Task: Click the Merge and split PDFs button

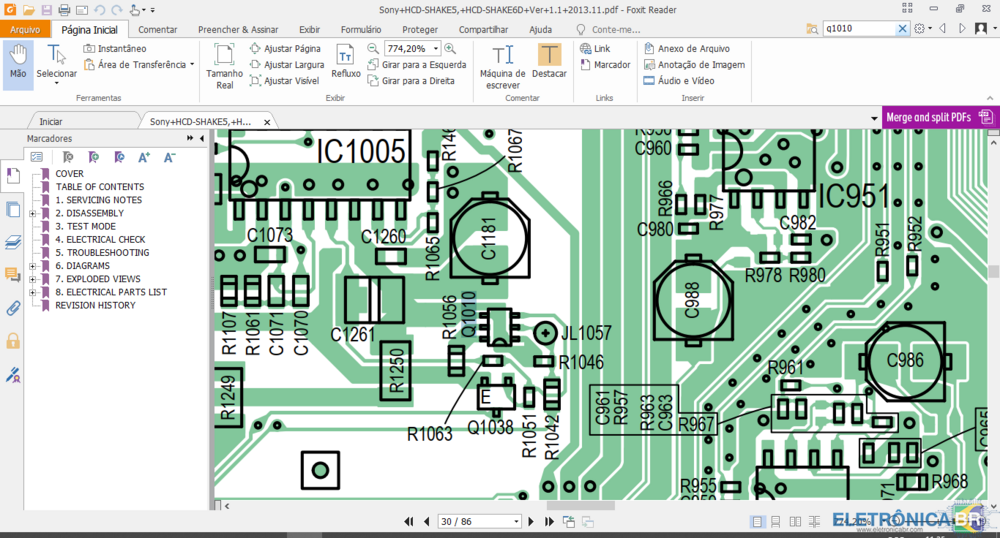Action: (939, 117)
